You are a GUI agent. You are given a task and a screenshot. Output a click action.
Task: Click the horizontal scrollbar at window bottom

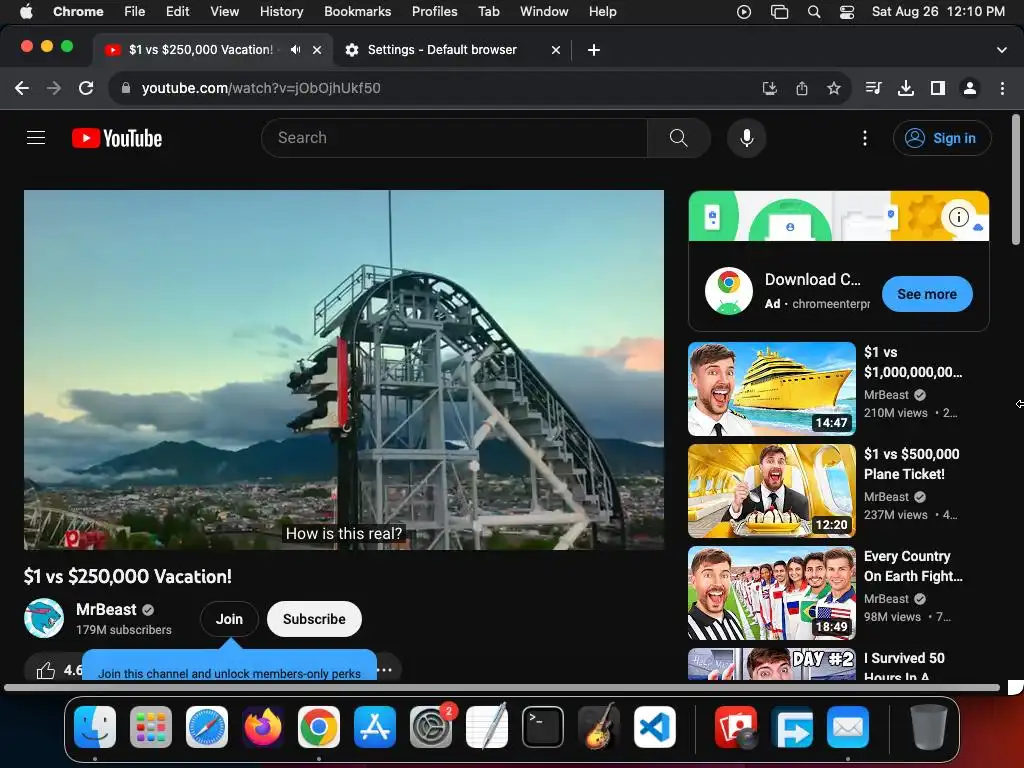(x=502, y=688)
